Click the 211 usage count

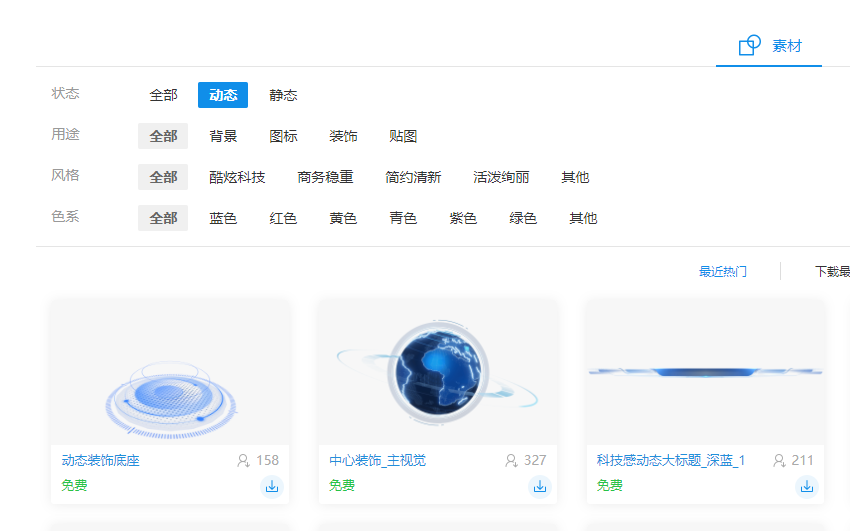[802, 461]
